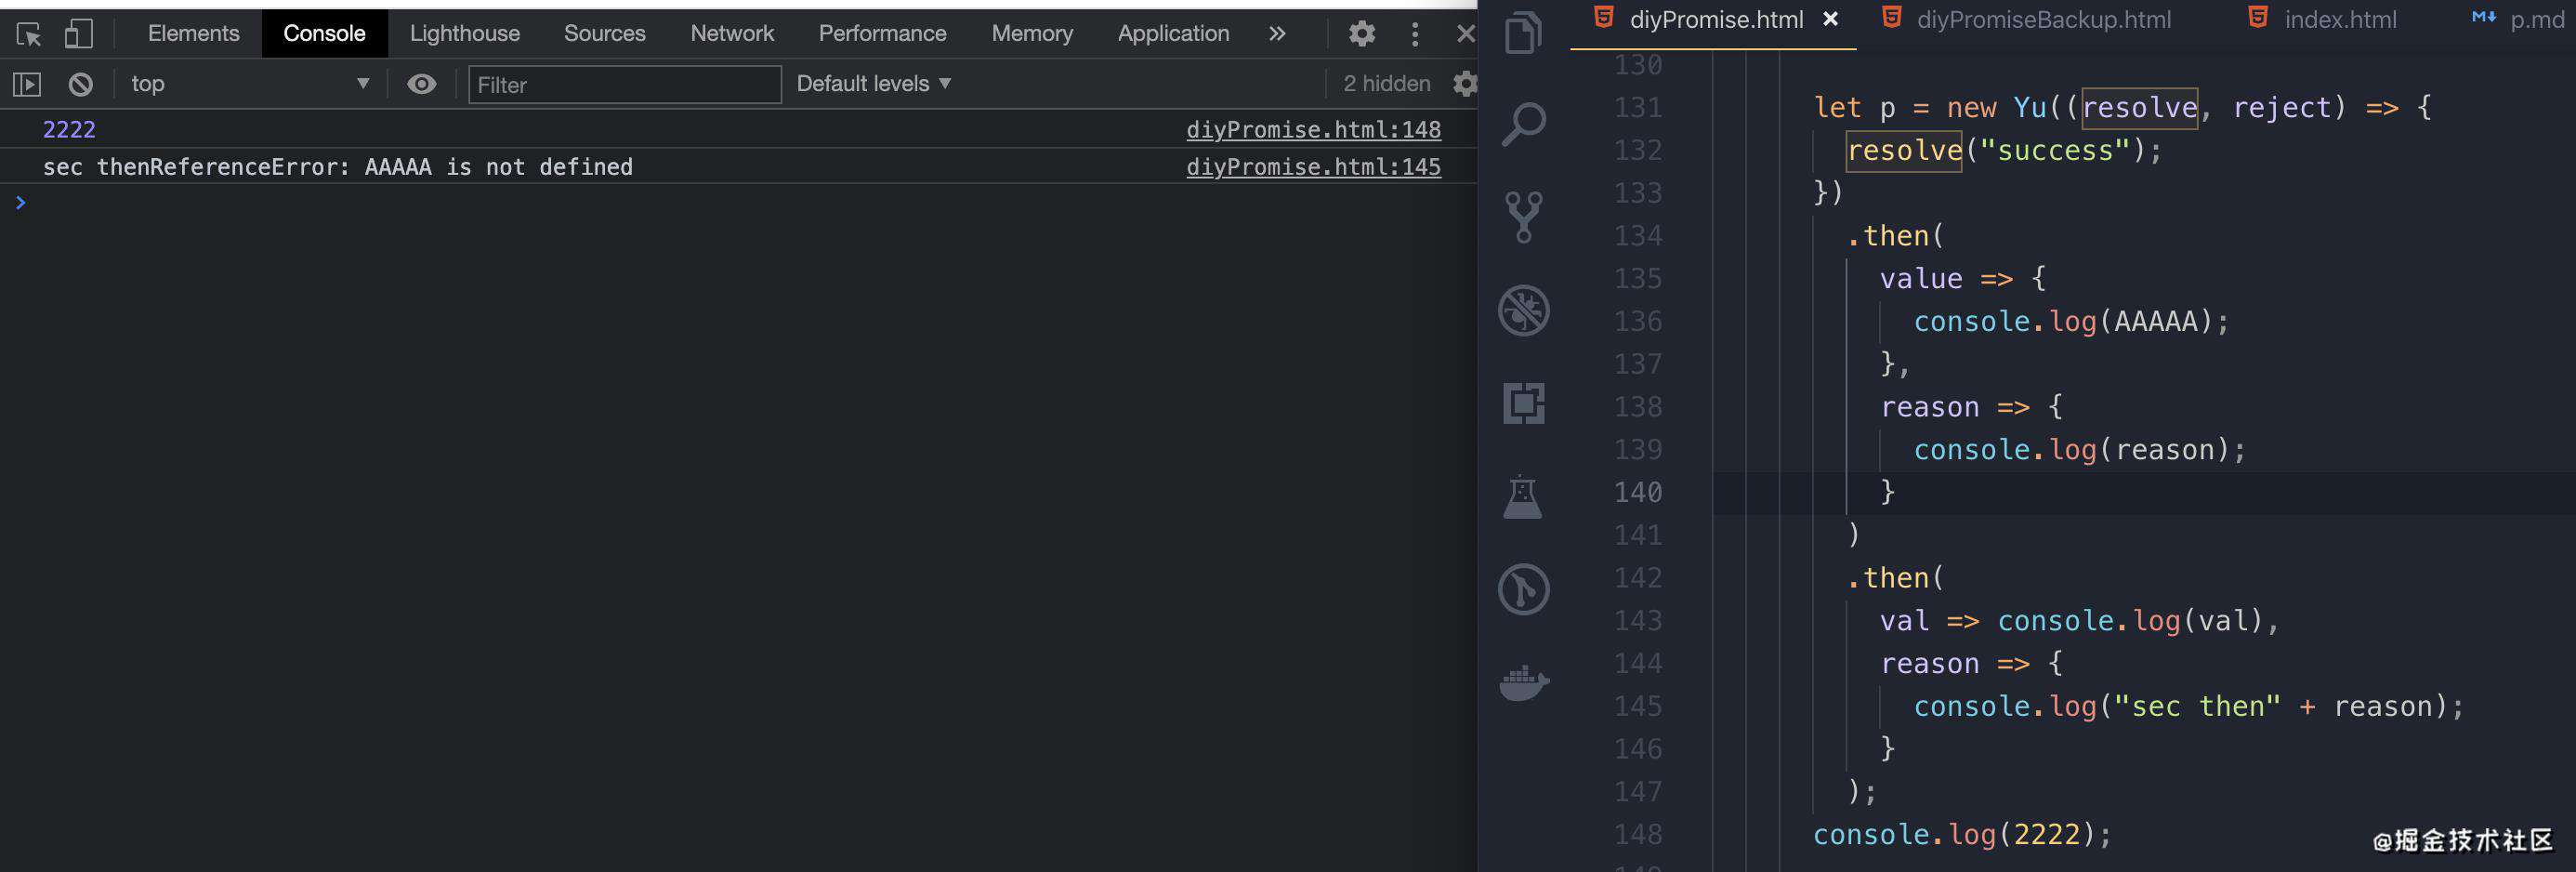
Task: Open the Memory tab
Action: [x=1032, y=33]
